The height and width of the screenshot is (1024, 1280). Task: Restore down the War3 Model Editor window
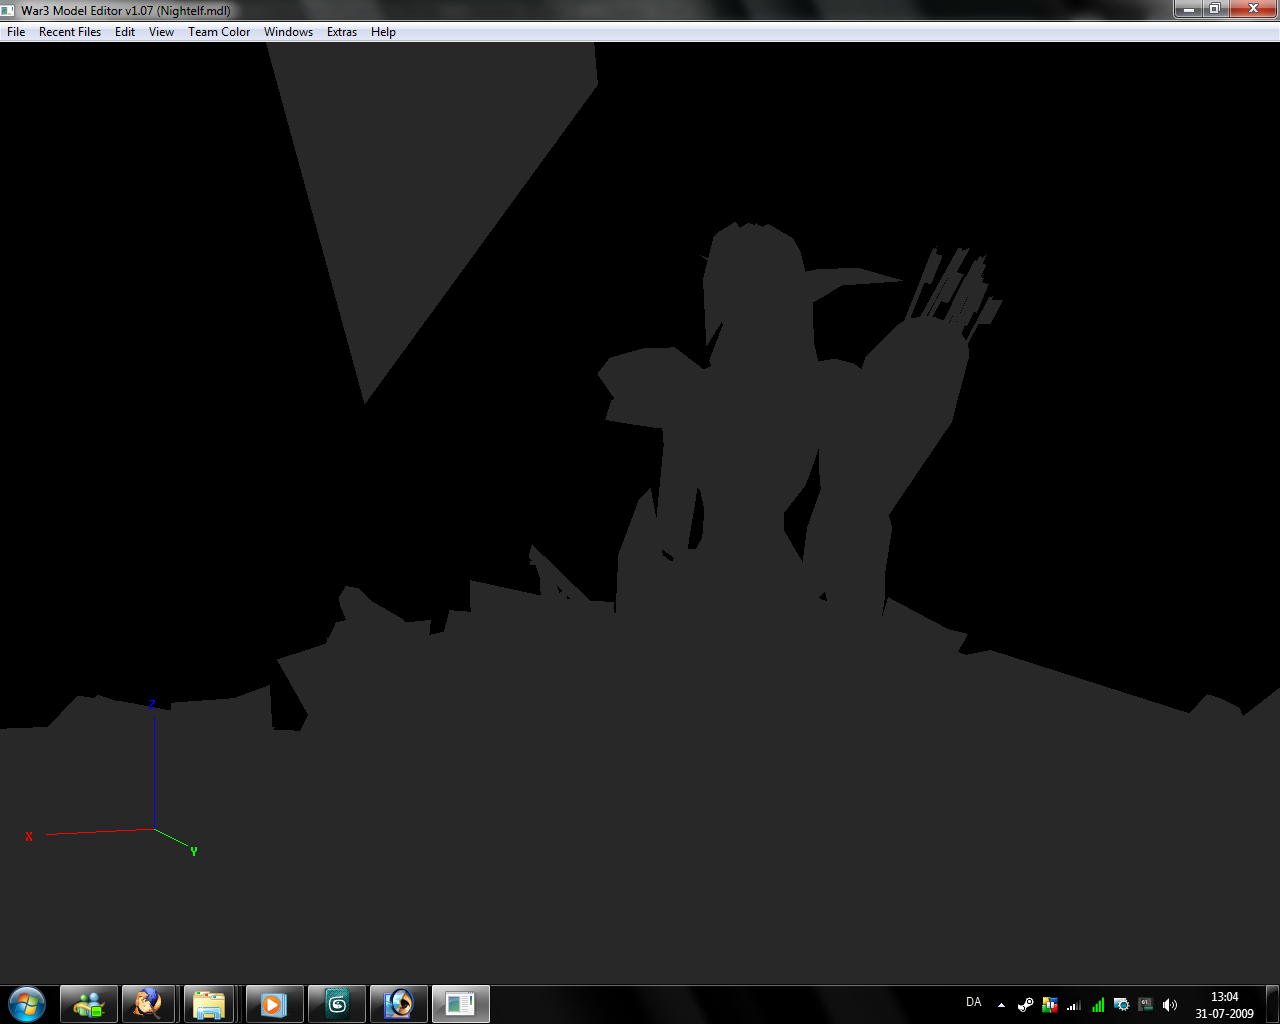click(1214, 9)
